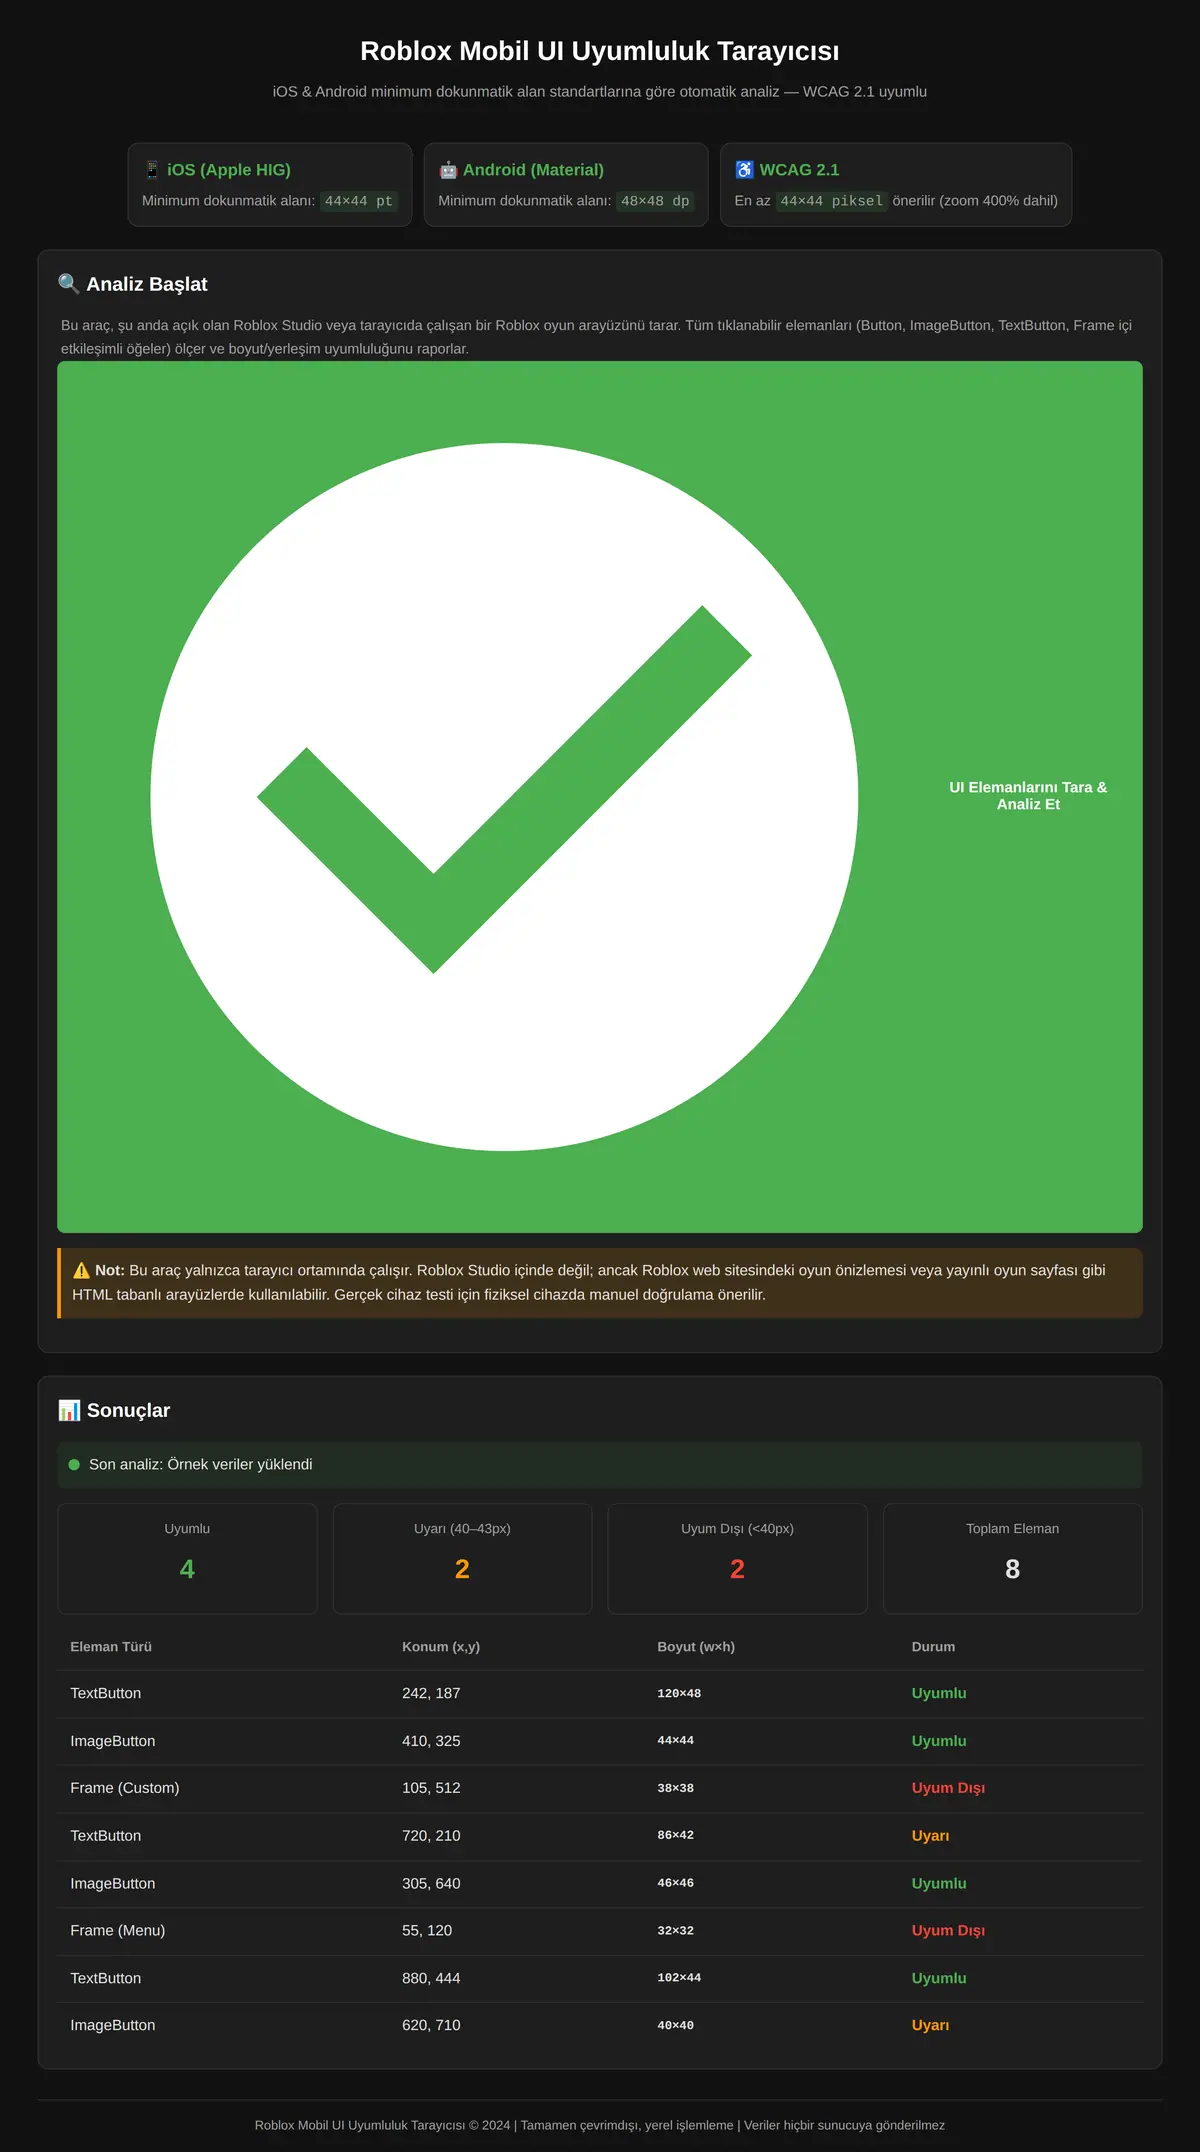Click the 'Durum' column header
The height and width of the screenshot is (2152, 1200).
(x=933, y=1646)
